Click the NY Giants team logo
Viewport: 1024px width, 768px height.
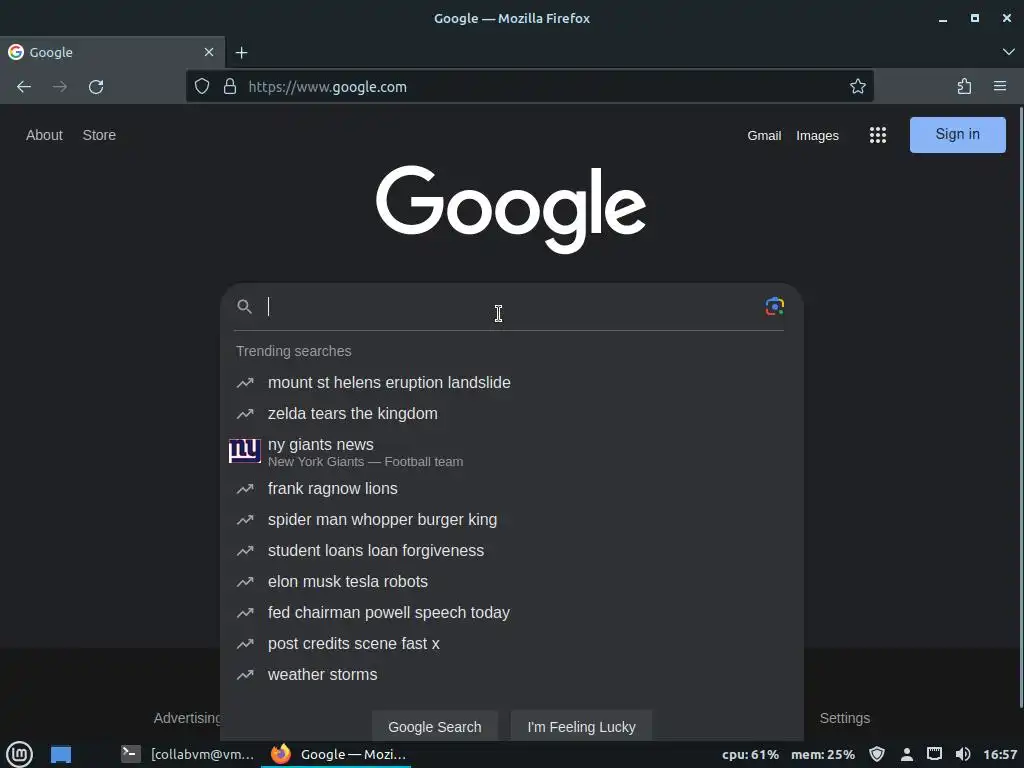click(245, 451)
